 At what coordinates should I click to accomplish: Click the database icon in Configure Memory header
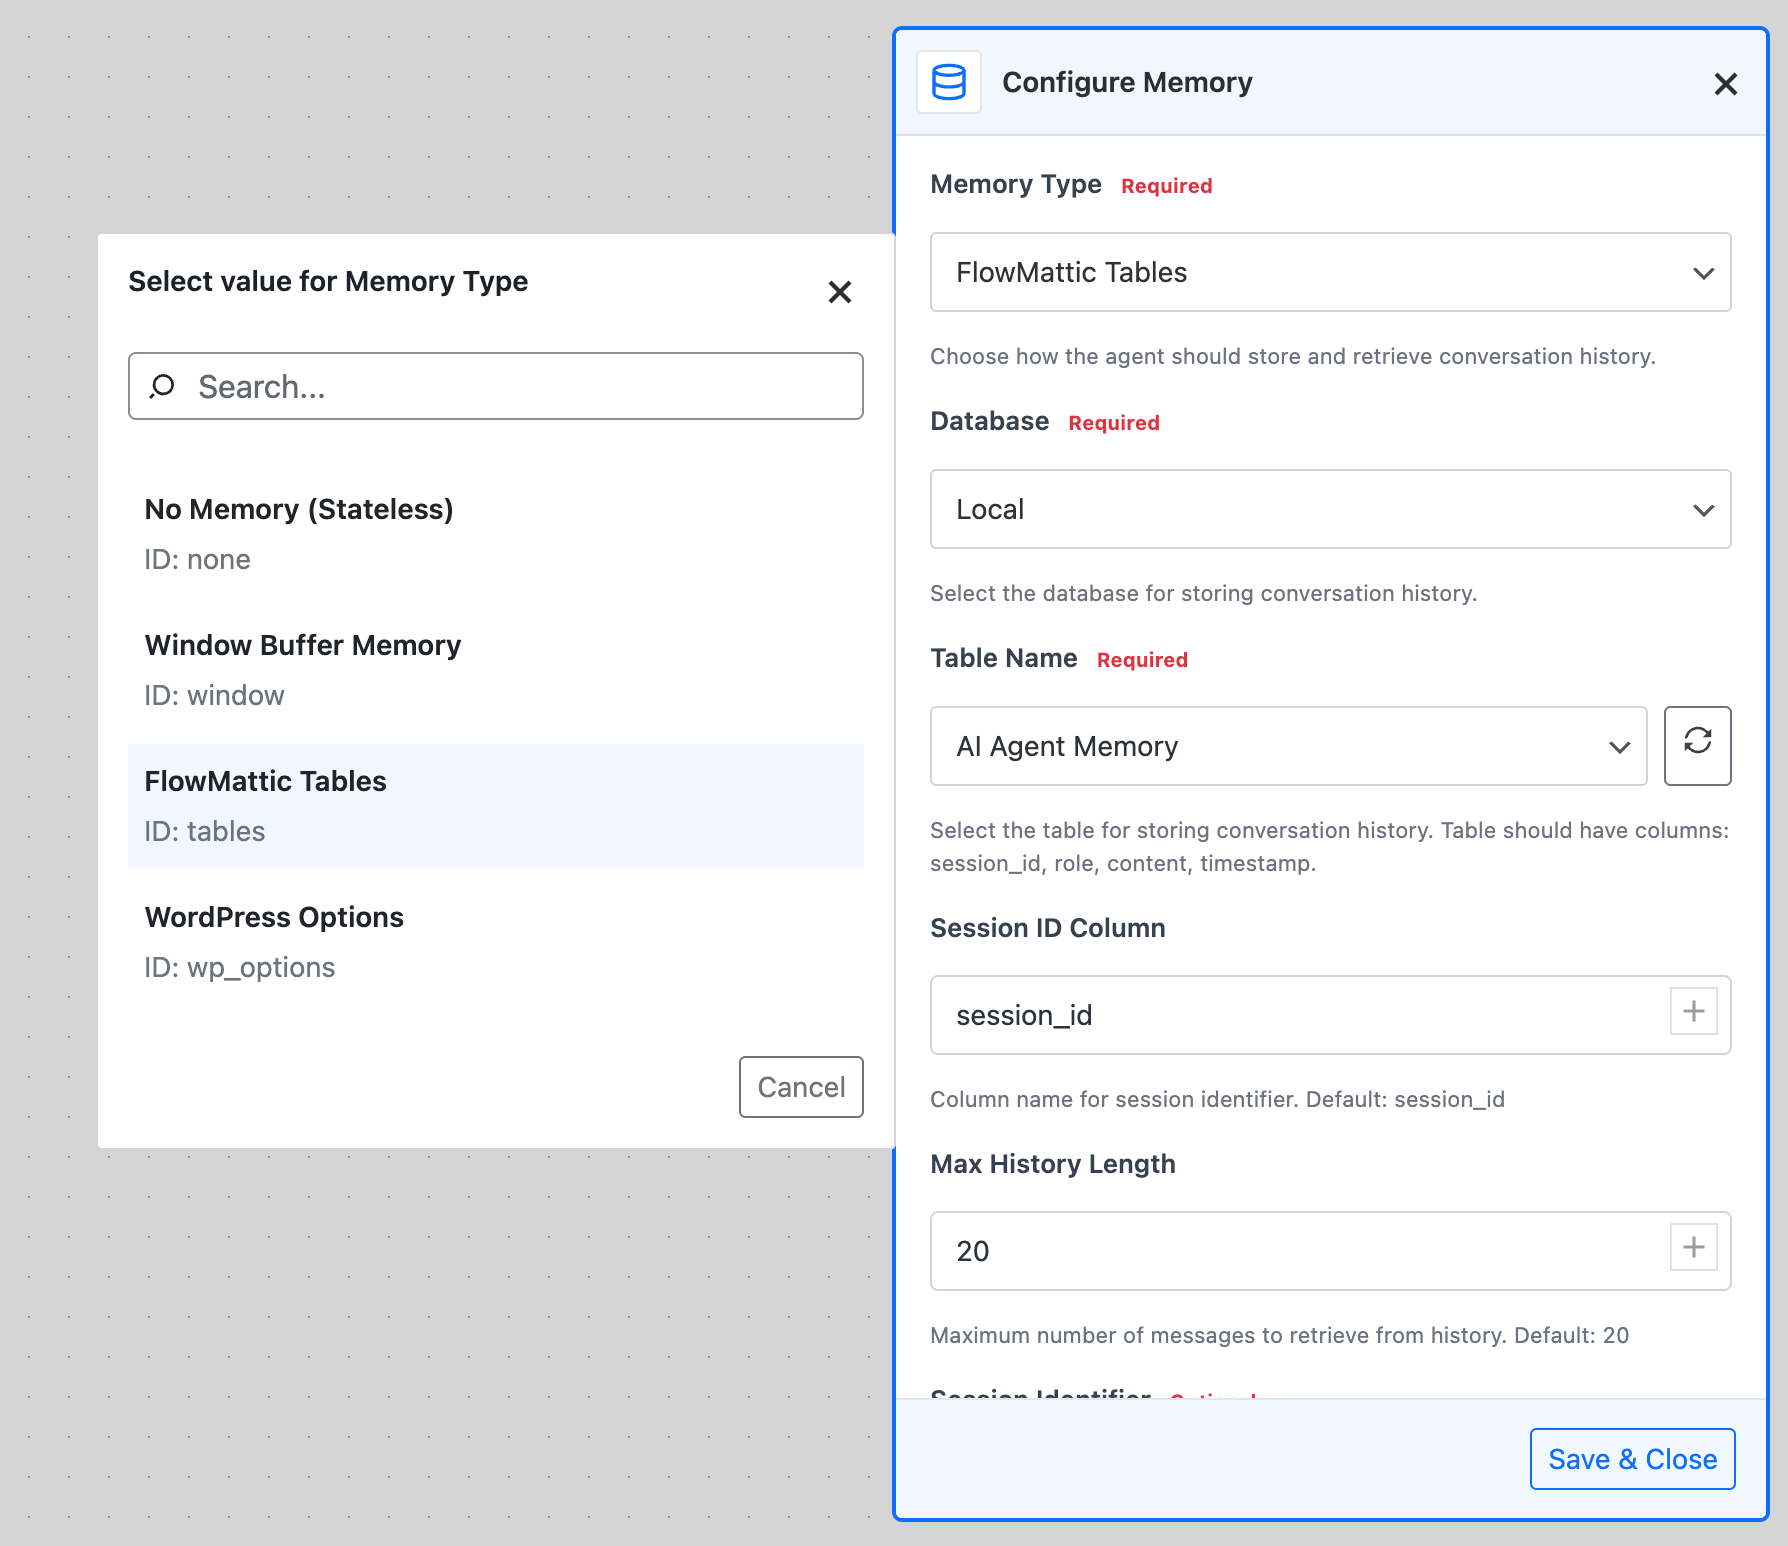coord(948,82)
